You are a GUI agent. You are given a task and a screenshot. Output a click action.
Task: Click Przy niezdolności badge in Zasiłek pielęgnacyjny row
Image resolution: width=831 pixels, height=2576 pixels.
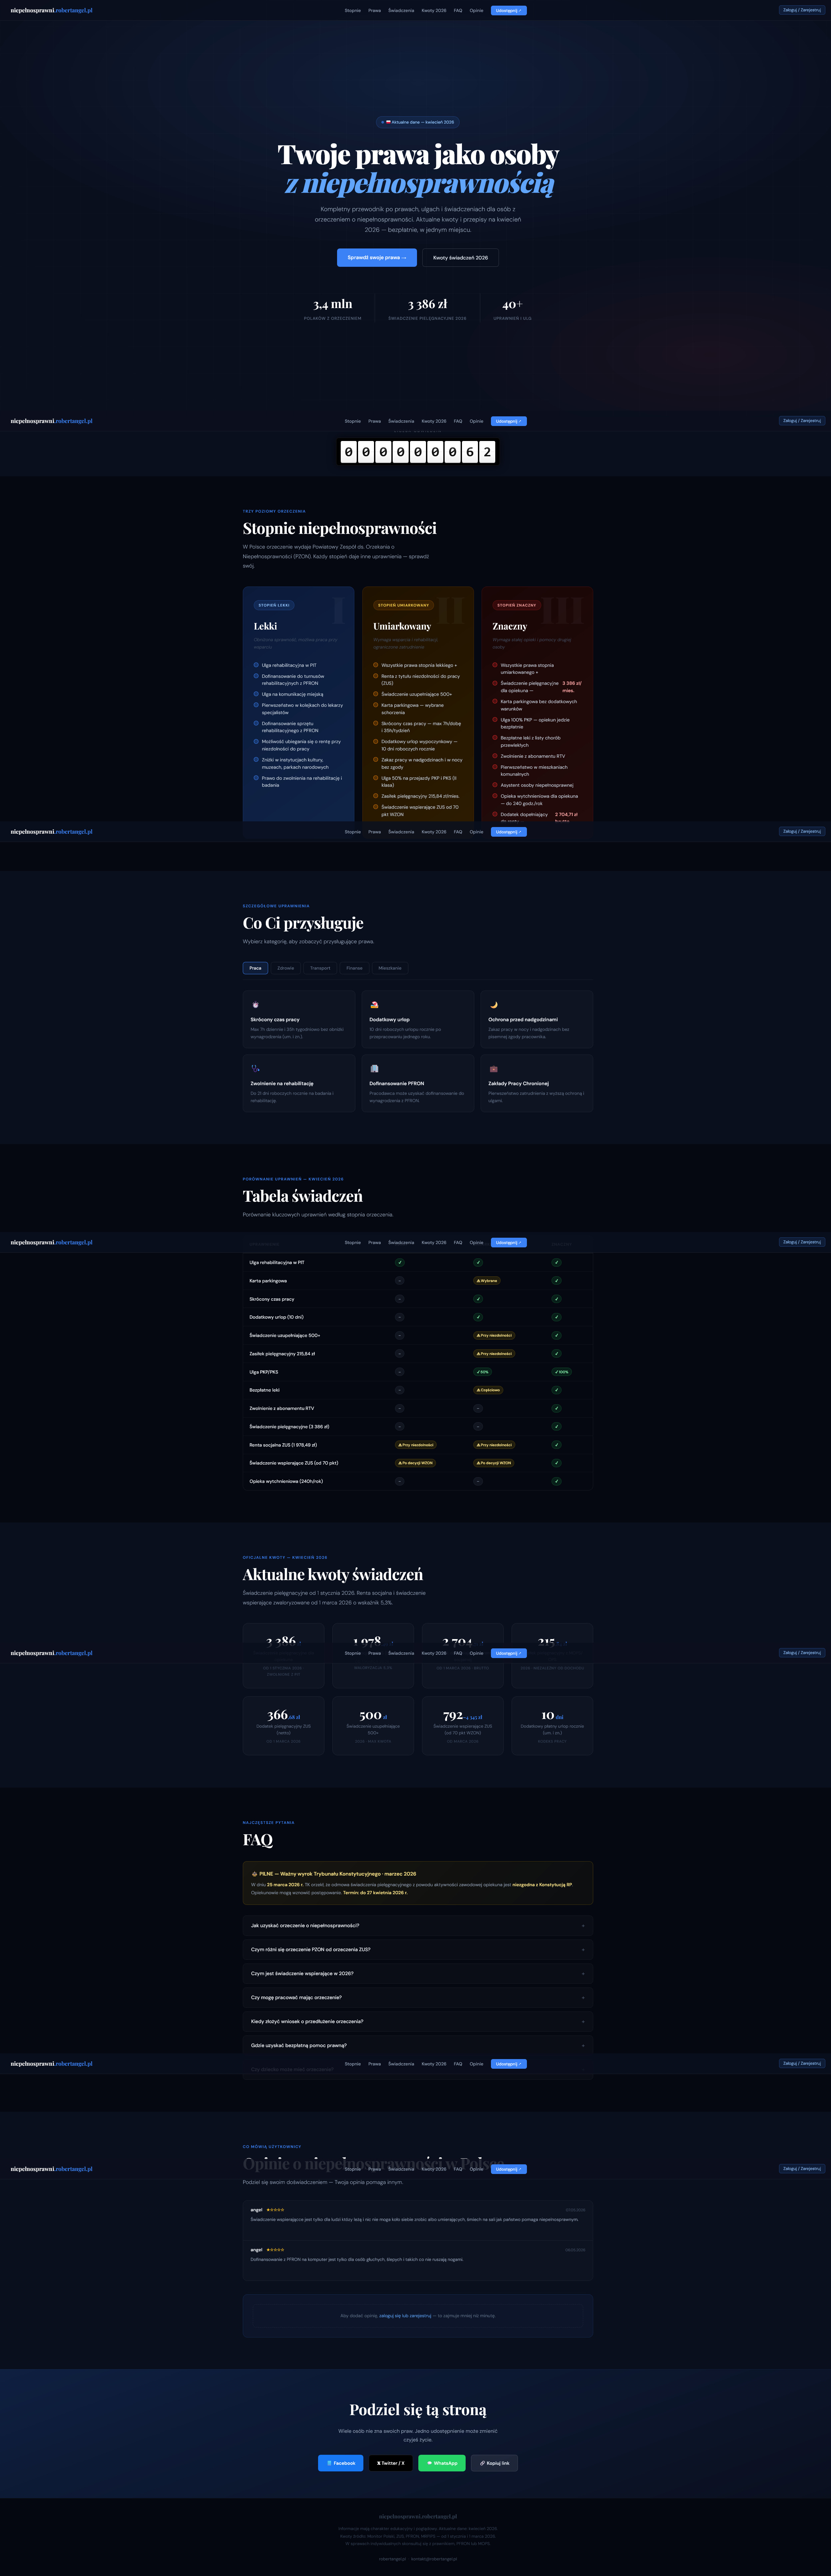(494, 1354)
